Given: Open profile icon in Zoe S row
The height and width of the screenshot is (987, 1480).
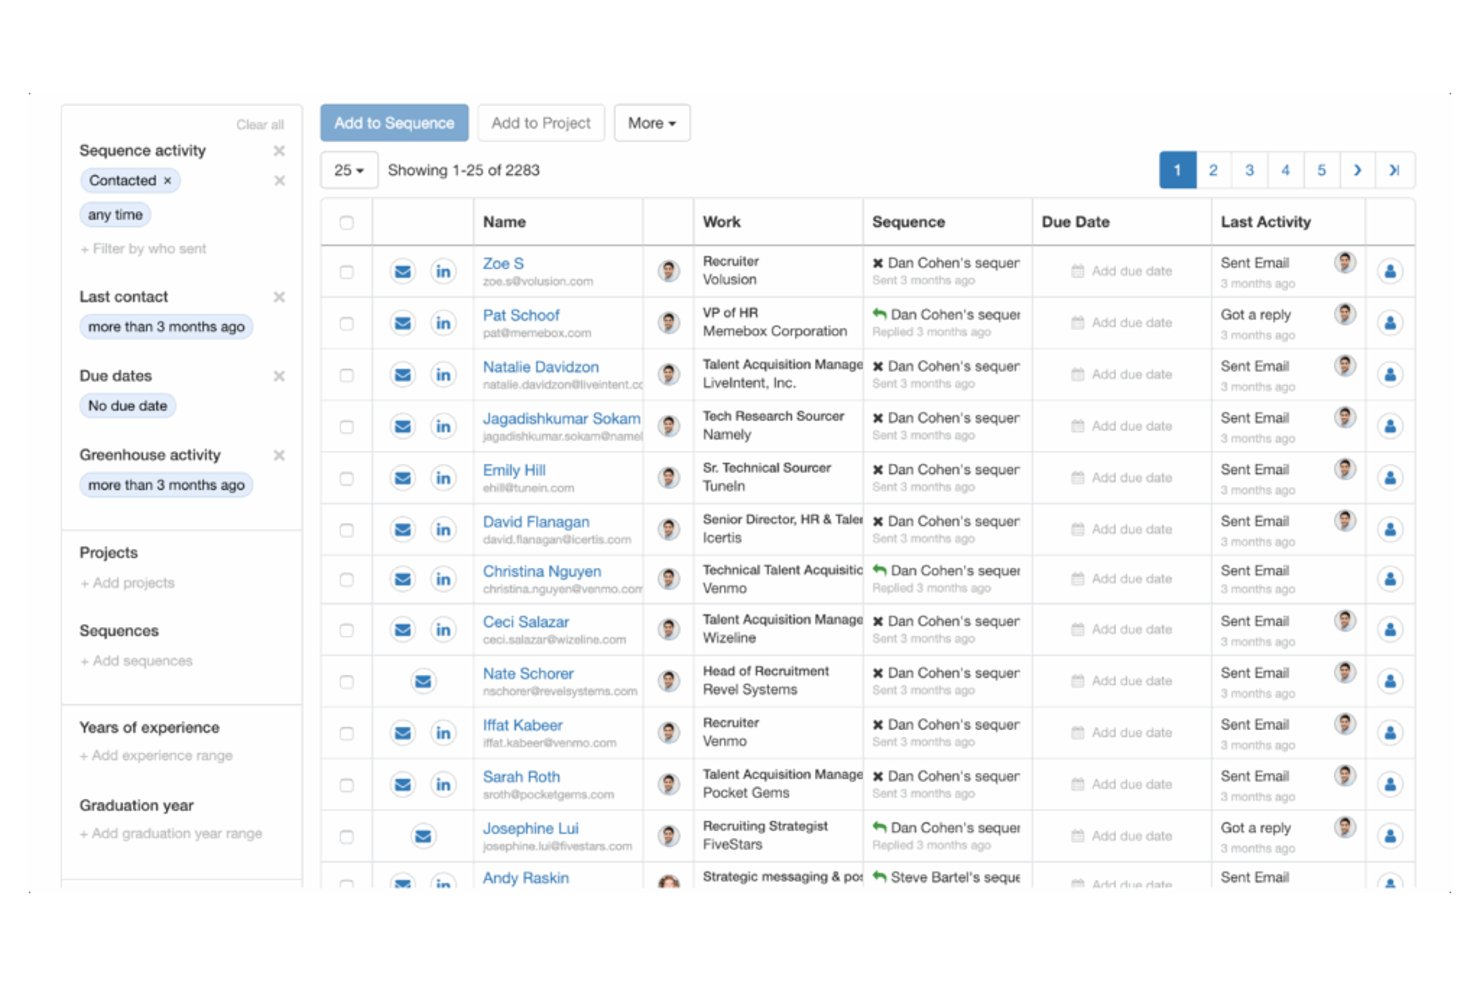Looking at the screenshot, I should [x=1390, y=271].
